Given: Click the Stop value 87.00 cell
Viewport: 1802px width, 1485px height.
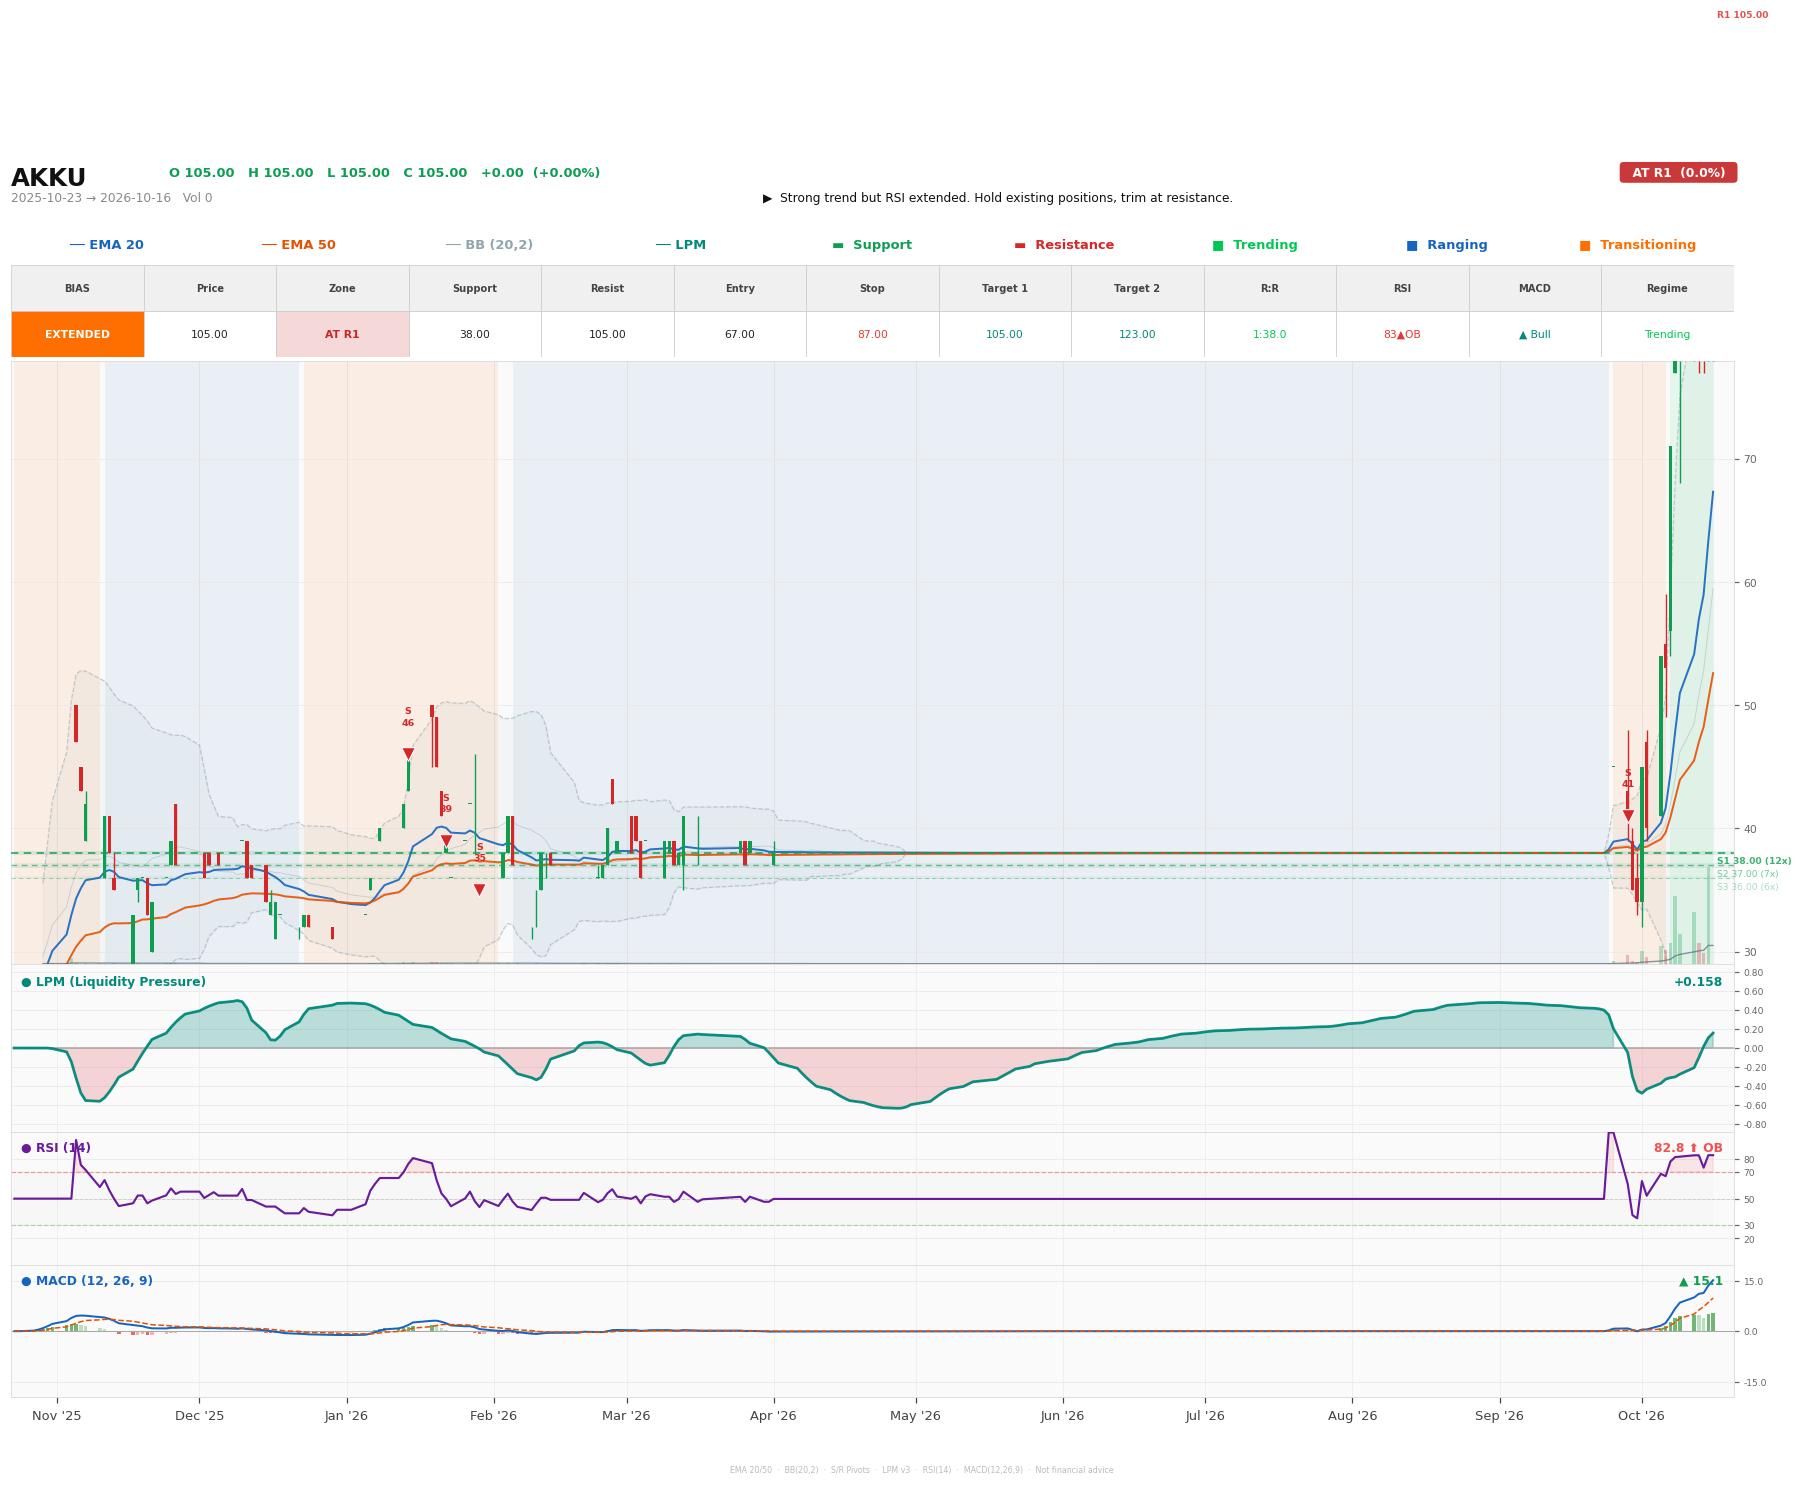Looking at the screenshot, I should (x=872, y=334).
